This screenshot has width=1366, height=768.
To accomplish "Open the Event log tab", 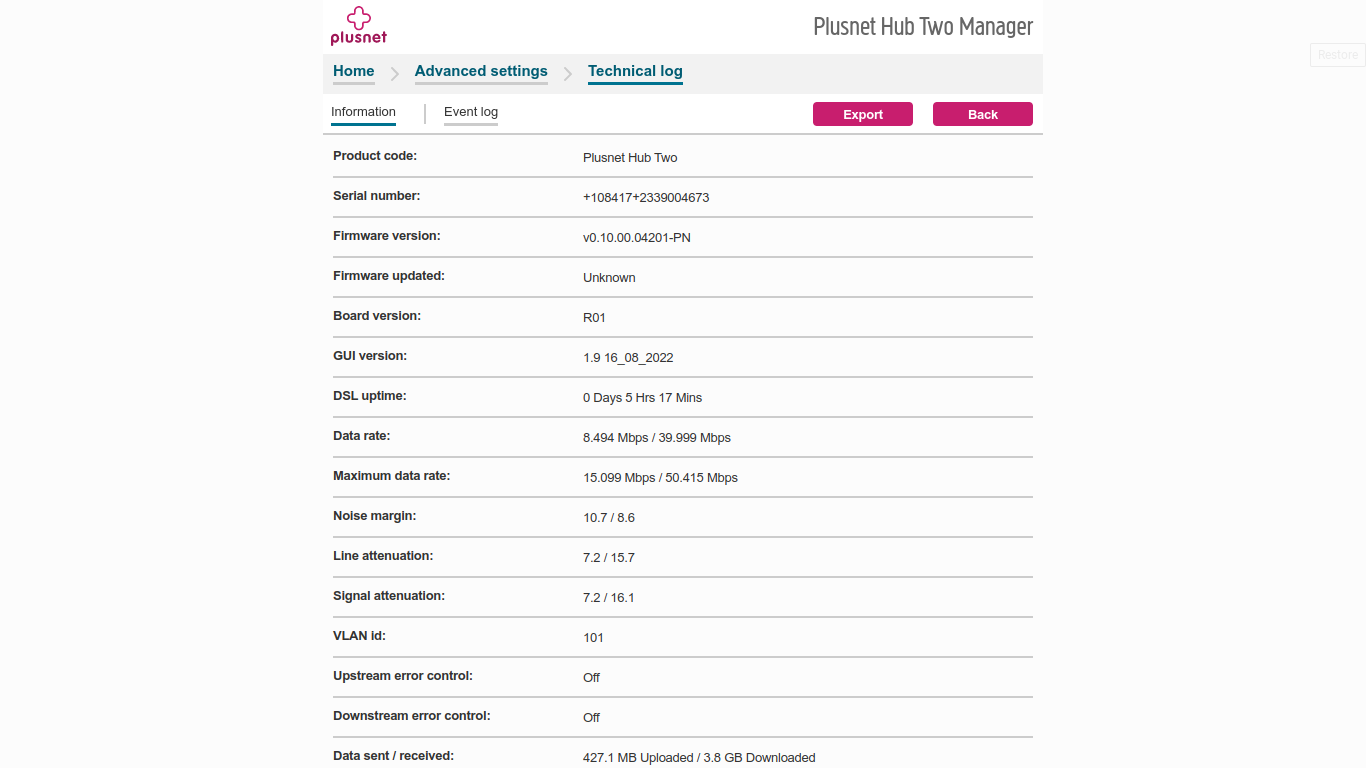I will pyautogui.click(x=470, y=112).
